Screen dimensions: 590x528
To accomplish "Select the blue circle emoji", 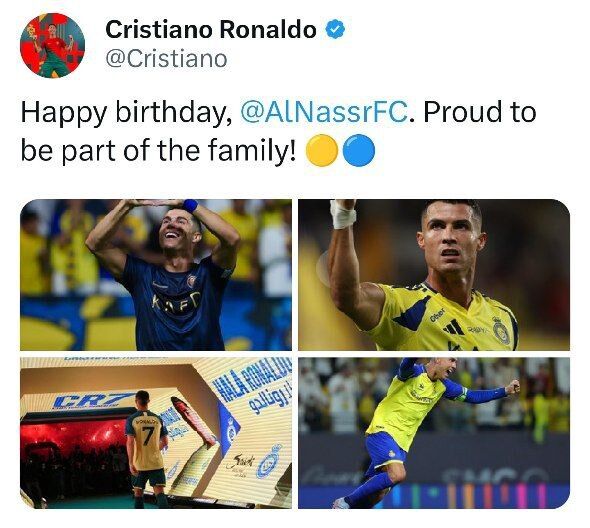I will tap(359, 151).
